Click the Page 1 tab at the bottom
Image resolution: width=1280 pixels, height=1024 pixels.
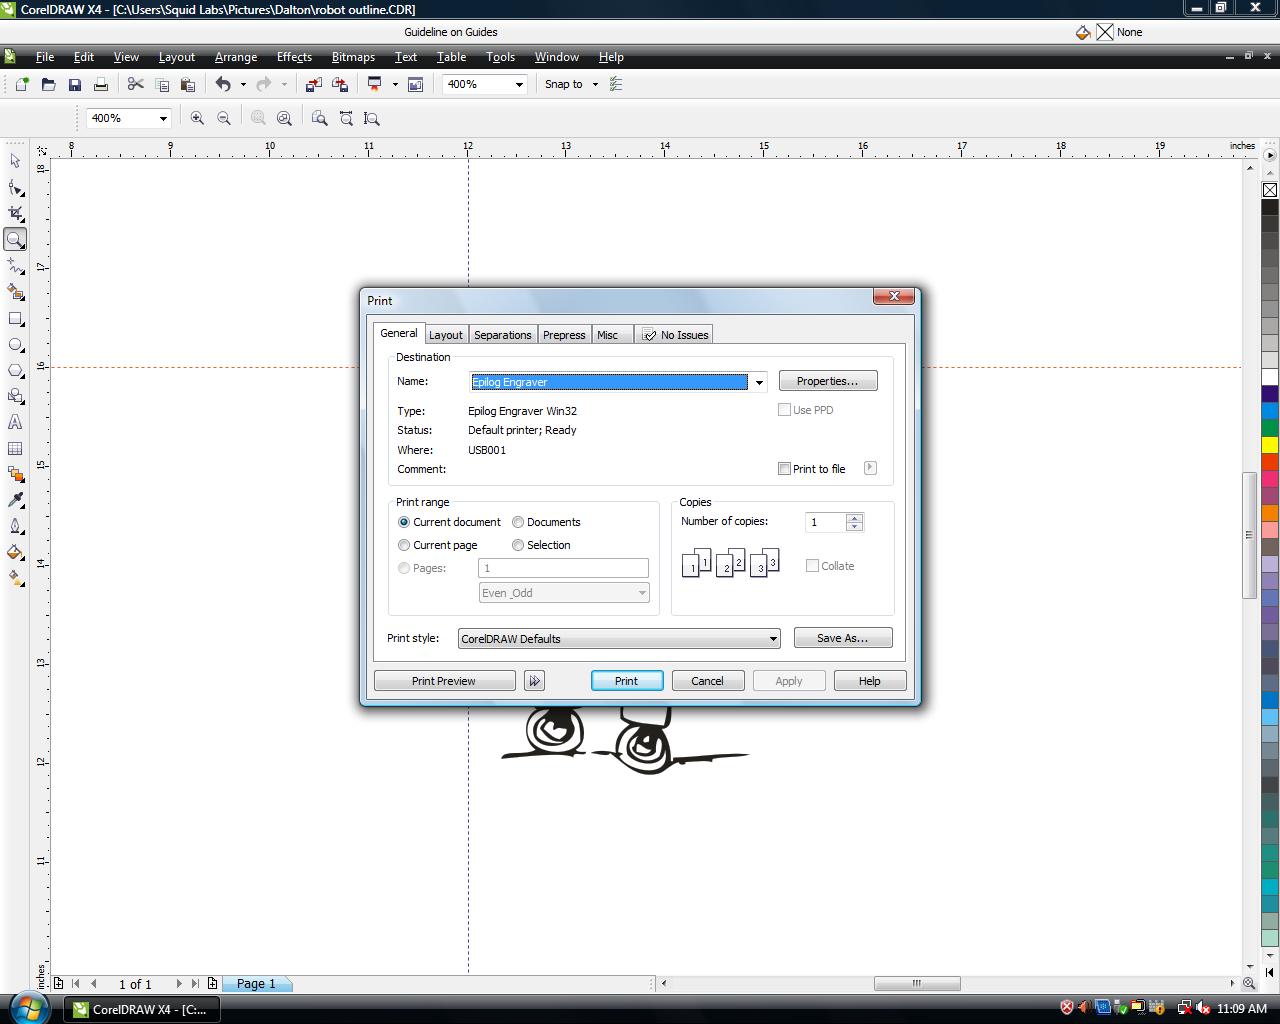coord(256,984)
